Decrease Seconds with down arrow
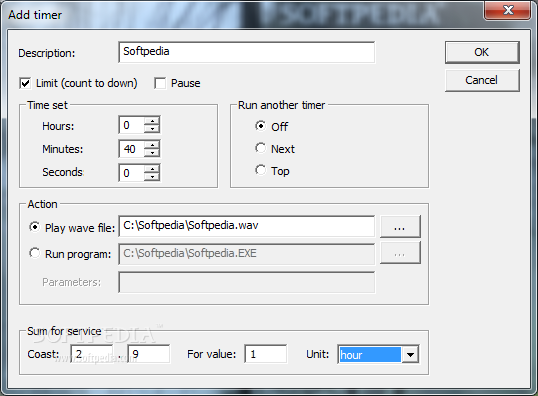Screen dimensions: 538x396 coord(152,176)
